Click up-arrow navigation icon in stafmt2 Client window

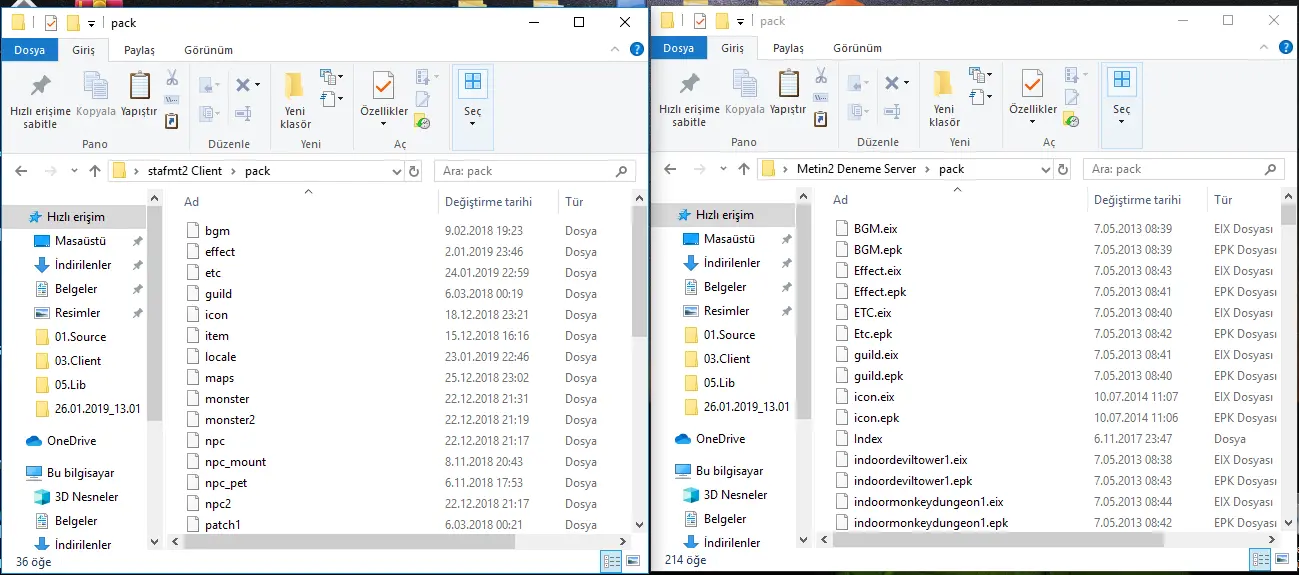tap(95, 171)
